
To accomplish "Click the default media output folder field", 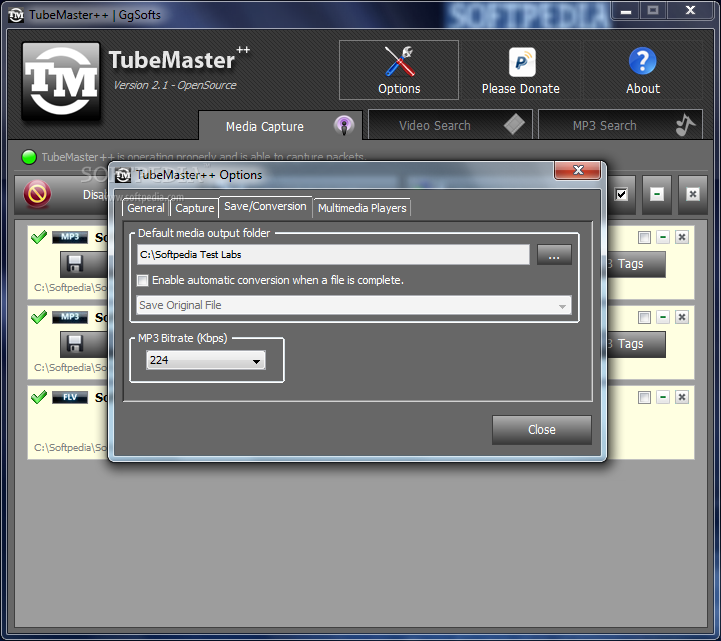I will [x=333, y=255].
